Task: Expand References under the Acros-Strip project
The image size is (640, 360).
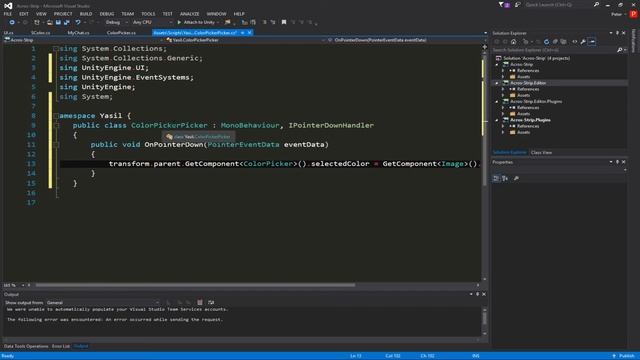Action: pos(503,71)
